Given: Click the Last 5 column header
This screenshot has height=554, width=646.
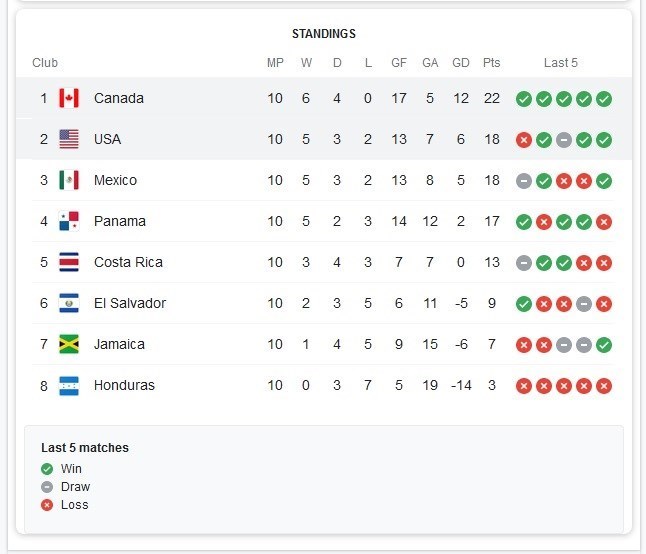Looking at the screenshot, I should pyautogui.click(x=561, y=63).
